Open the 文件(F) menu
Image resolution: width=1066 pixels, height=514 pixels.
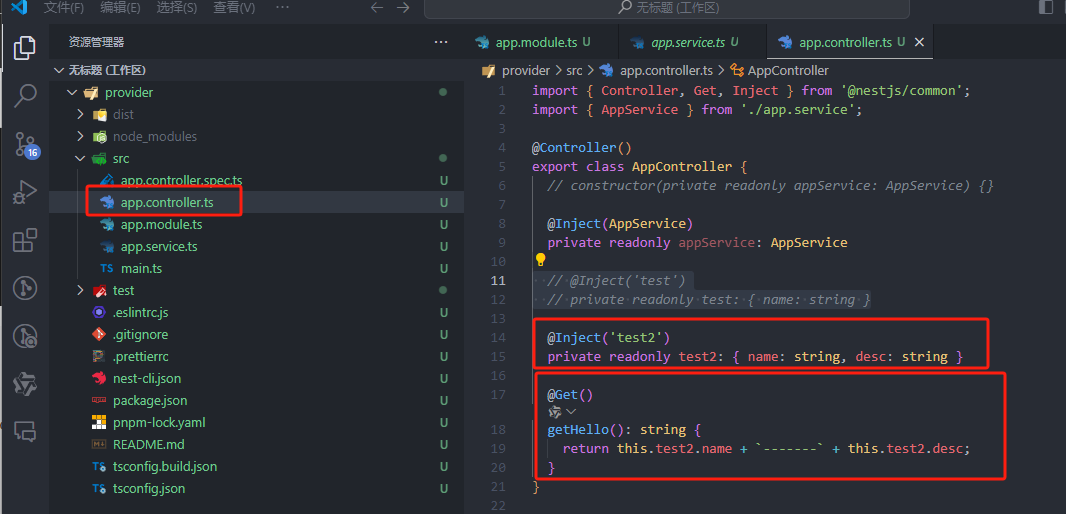tap(64, 7)
